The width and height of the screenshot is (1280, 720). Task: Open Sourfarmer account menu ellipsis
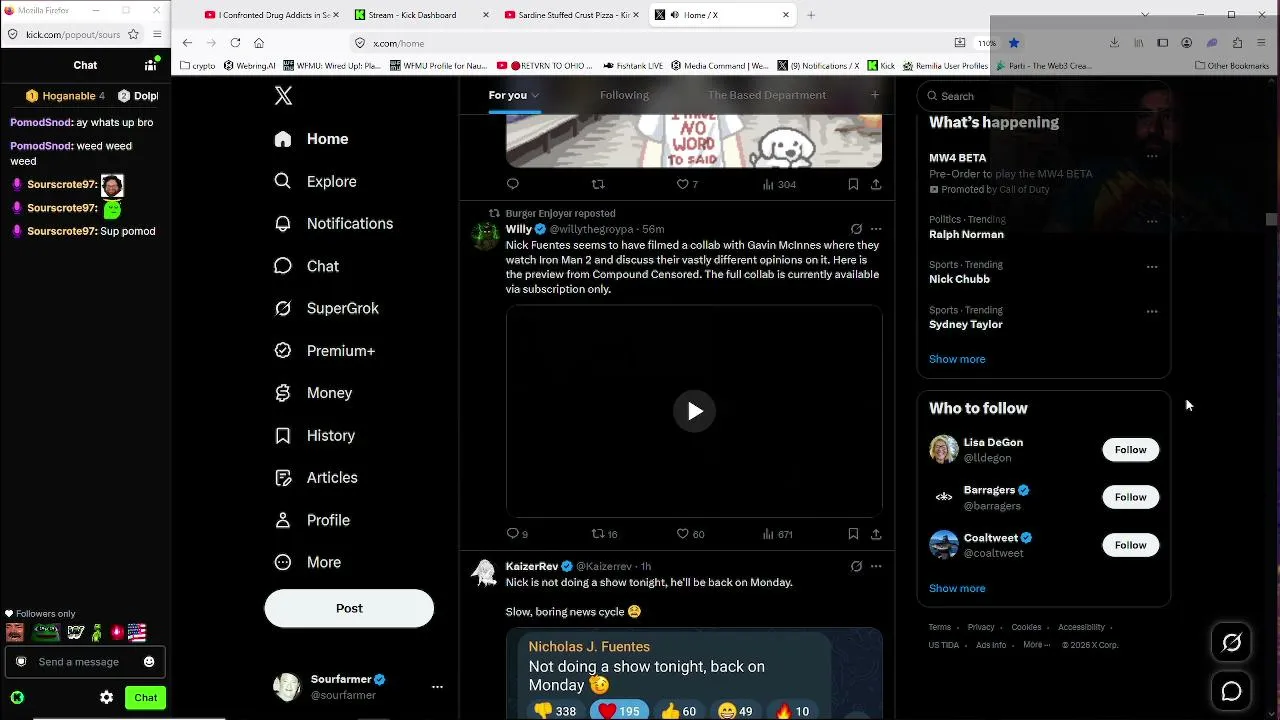[x=437, y=687]
